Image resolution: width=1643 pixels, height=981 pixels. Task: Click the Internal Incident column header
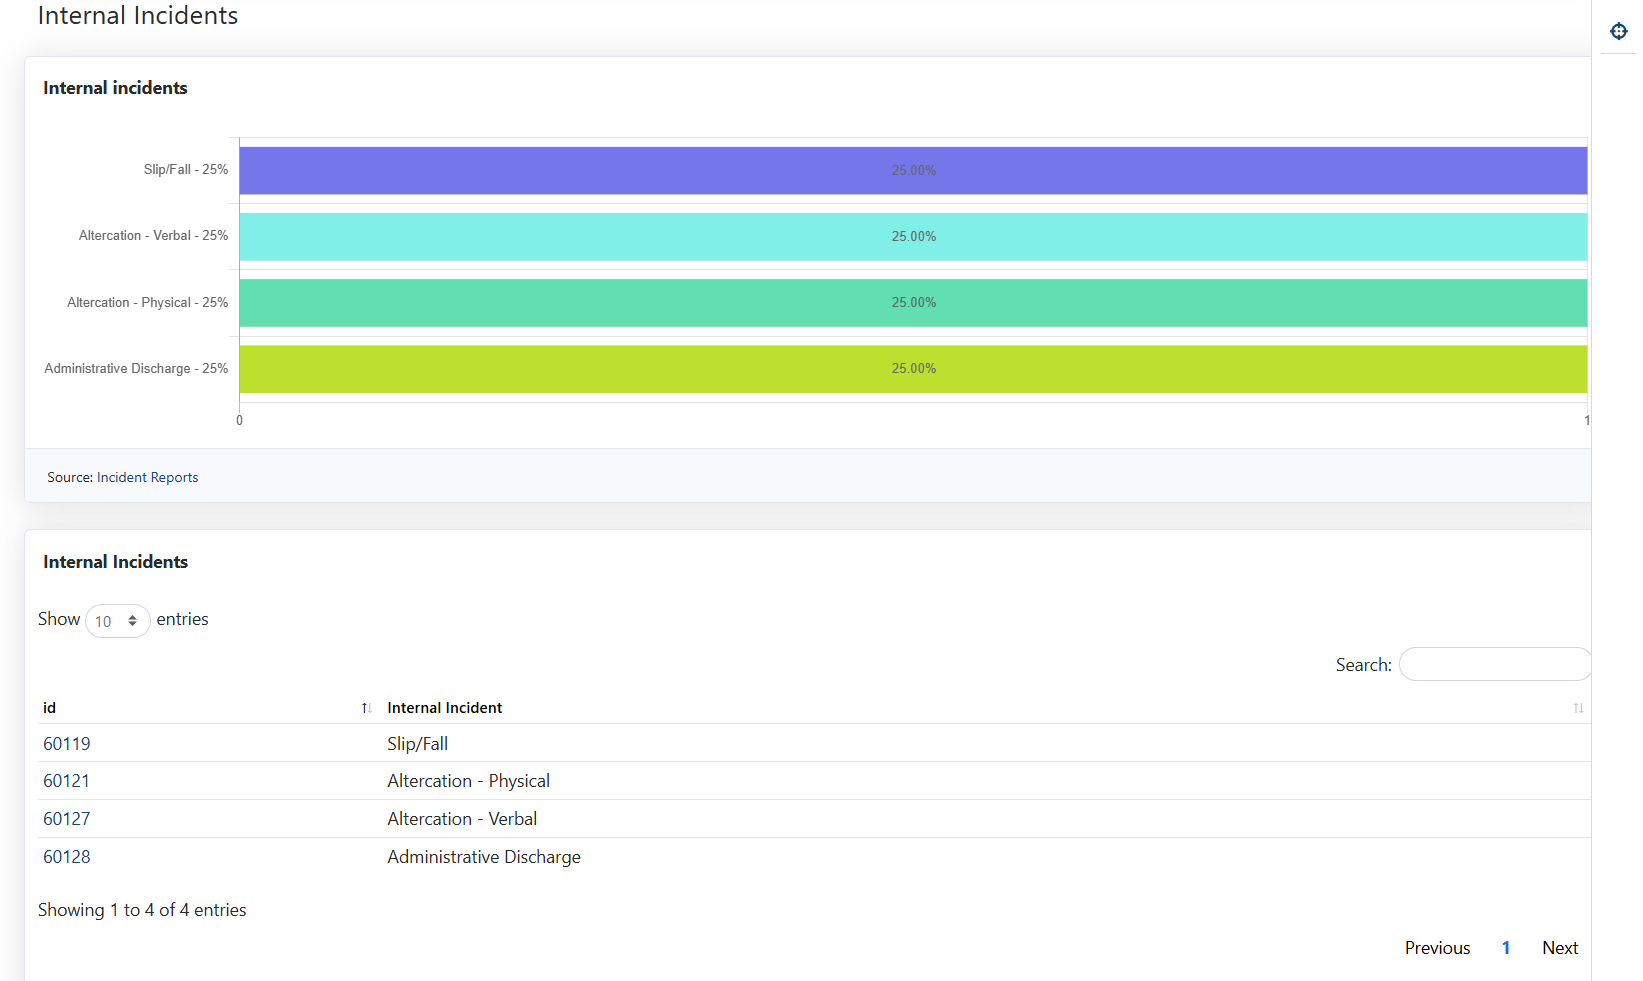tap(445, 708)
